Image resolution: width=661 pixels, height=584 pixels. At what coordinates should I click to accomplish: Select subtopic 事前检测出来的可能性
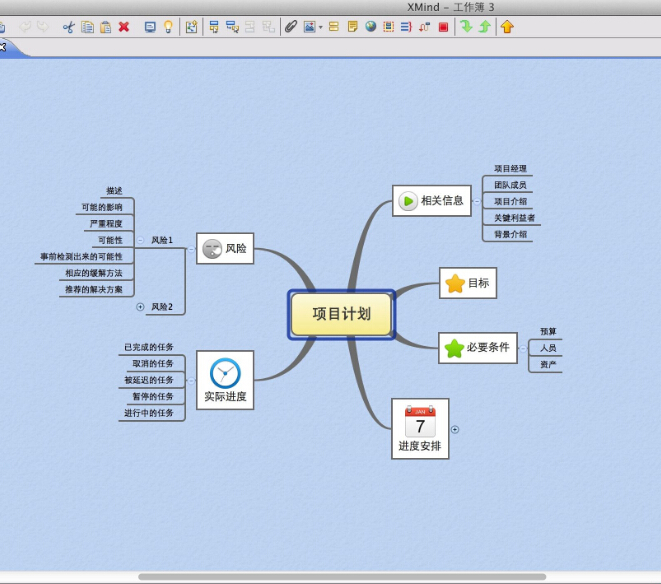(81, 256)
